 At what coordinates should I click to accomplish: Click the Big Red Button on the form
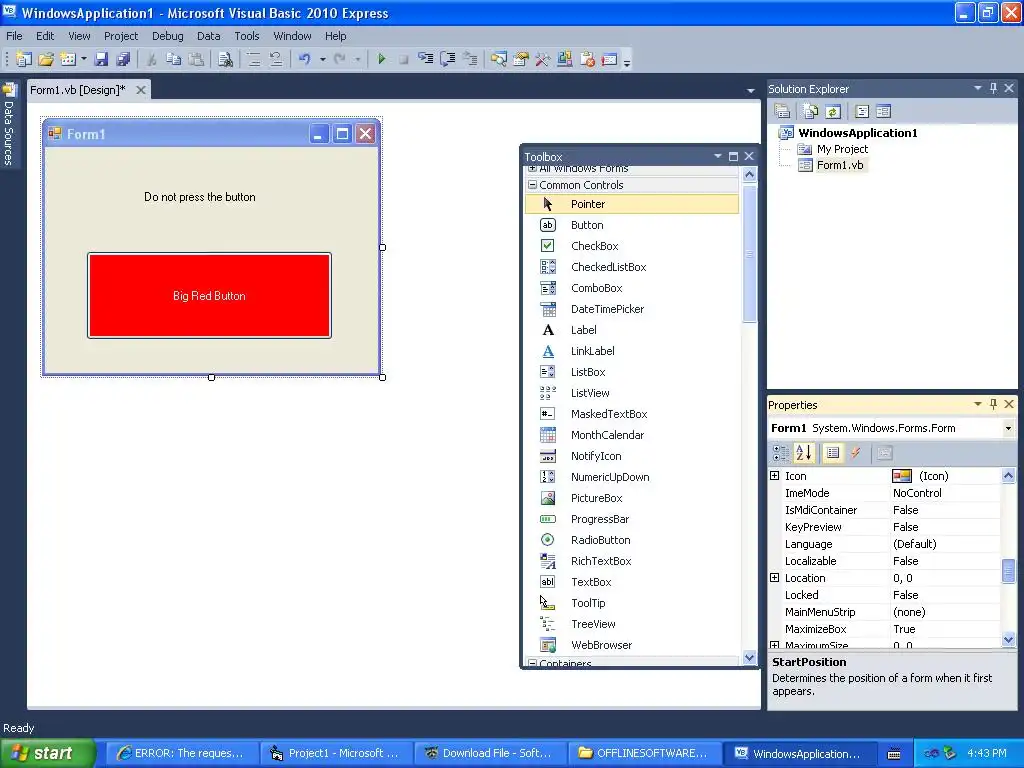pos(209,296)
